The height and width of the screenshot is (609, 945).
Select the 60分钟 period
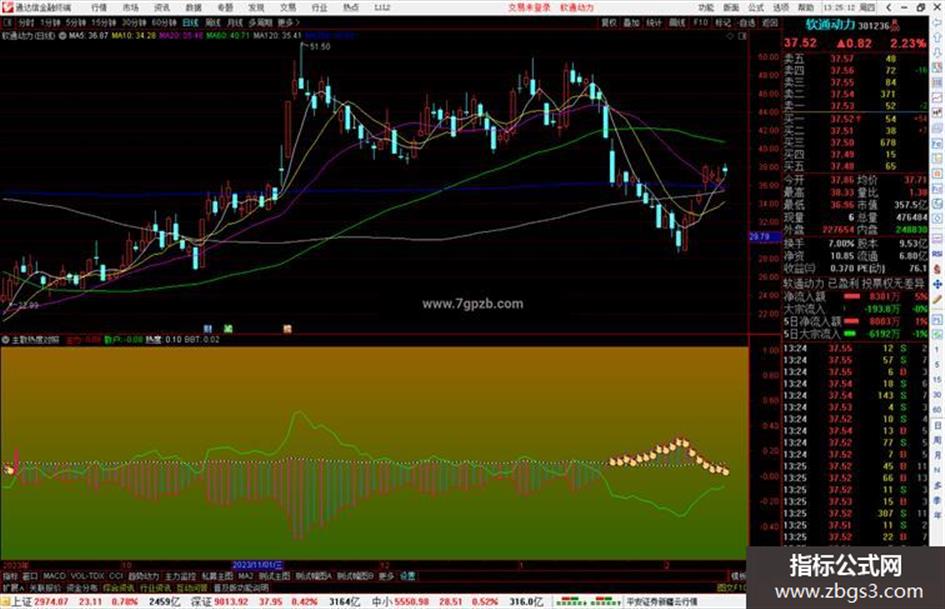point(164,22)
